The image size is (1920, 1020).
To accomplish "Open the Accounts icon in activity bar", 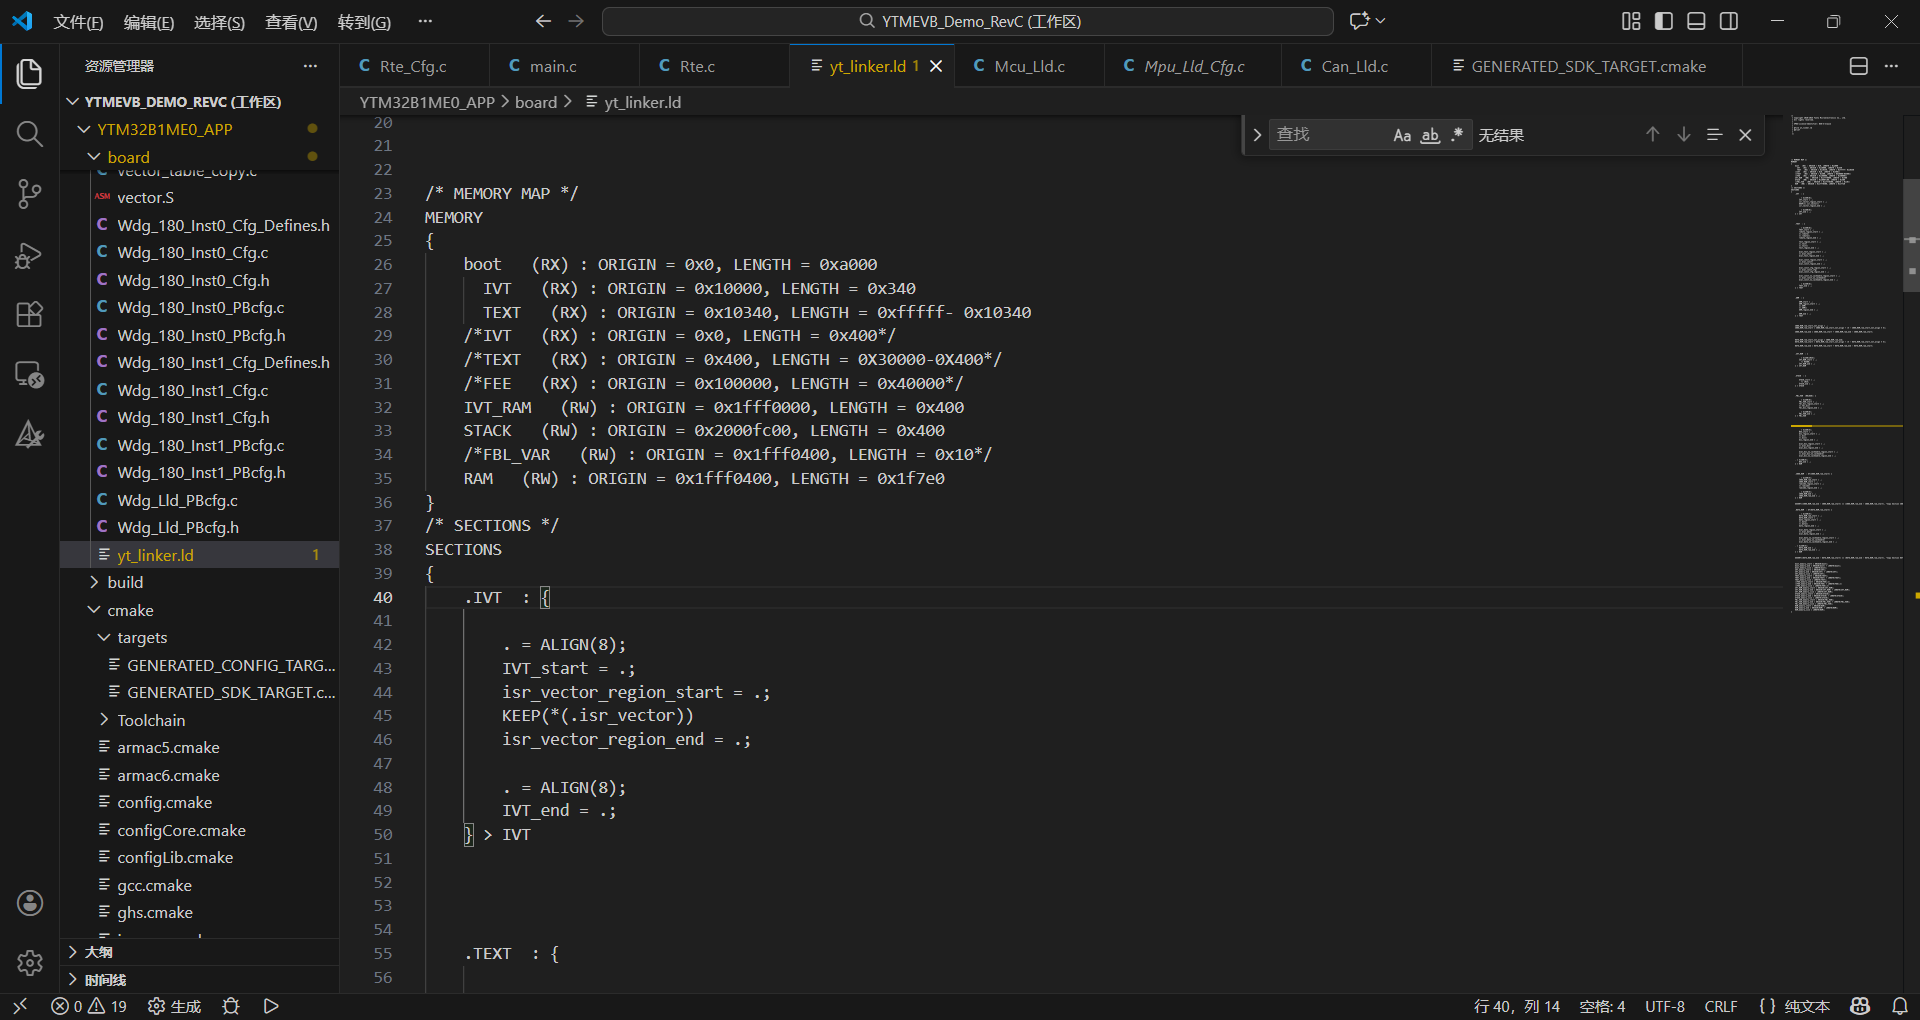I will (x=29, y=903).
